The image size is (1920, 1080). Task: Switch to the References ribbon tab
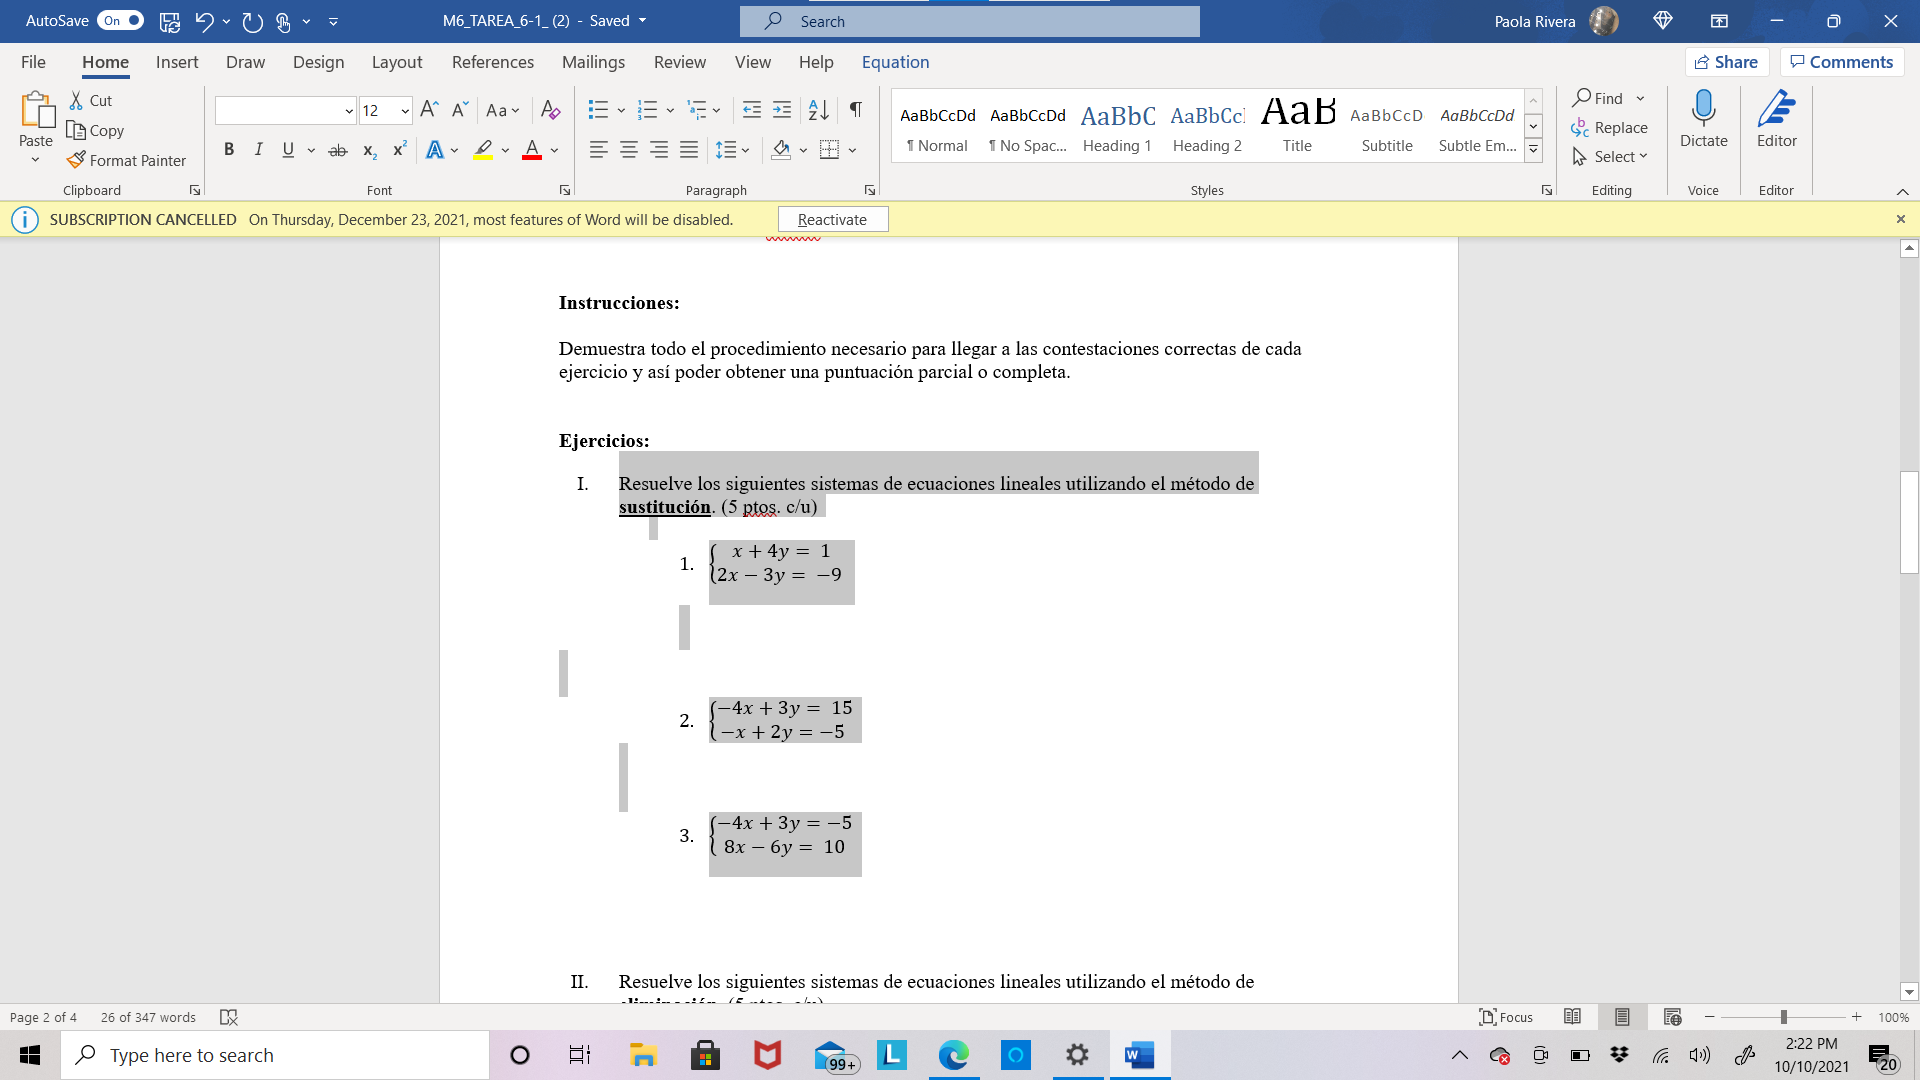492,62
